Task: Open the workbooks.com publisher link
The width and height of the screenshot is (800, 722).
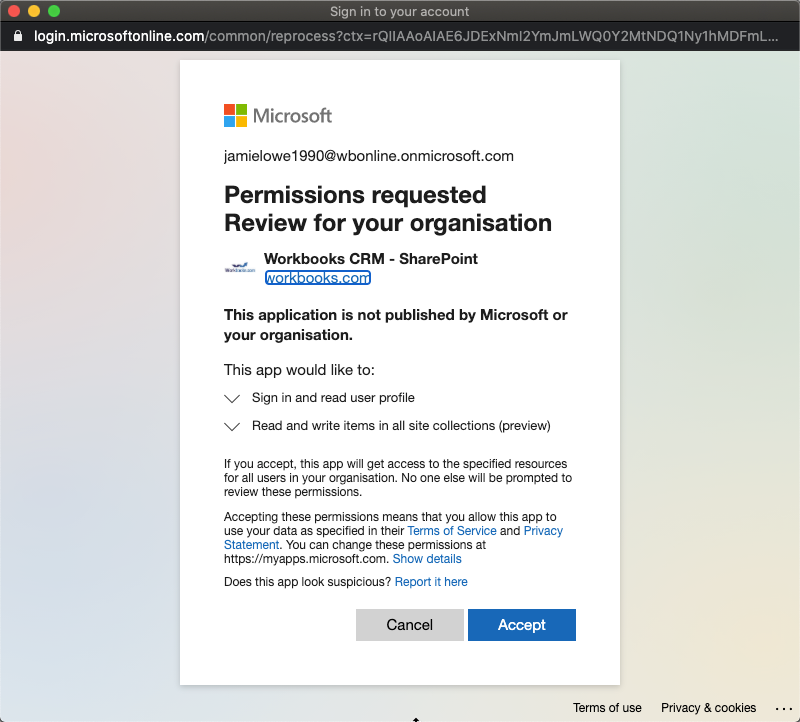Action: click(317, 278)
